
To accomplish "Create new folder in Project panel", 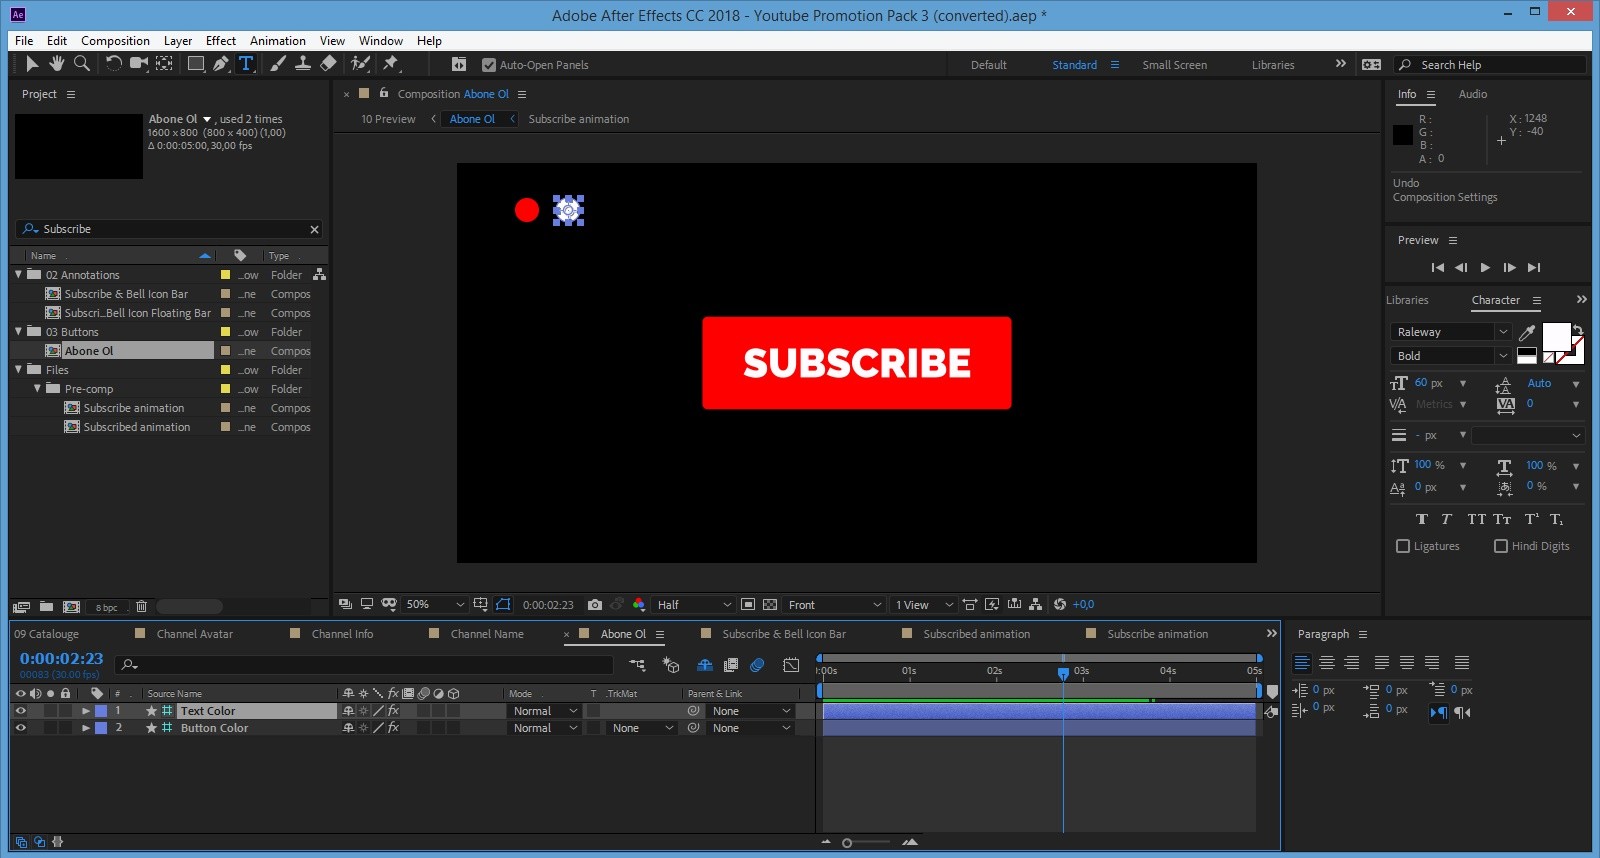I will 46,606.
